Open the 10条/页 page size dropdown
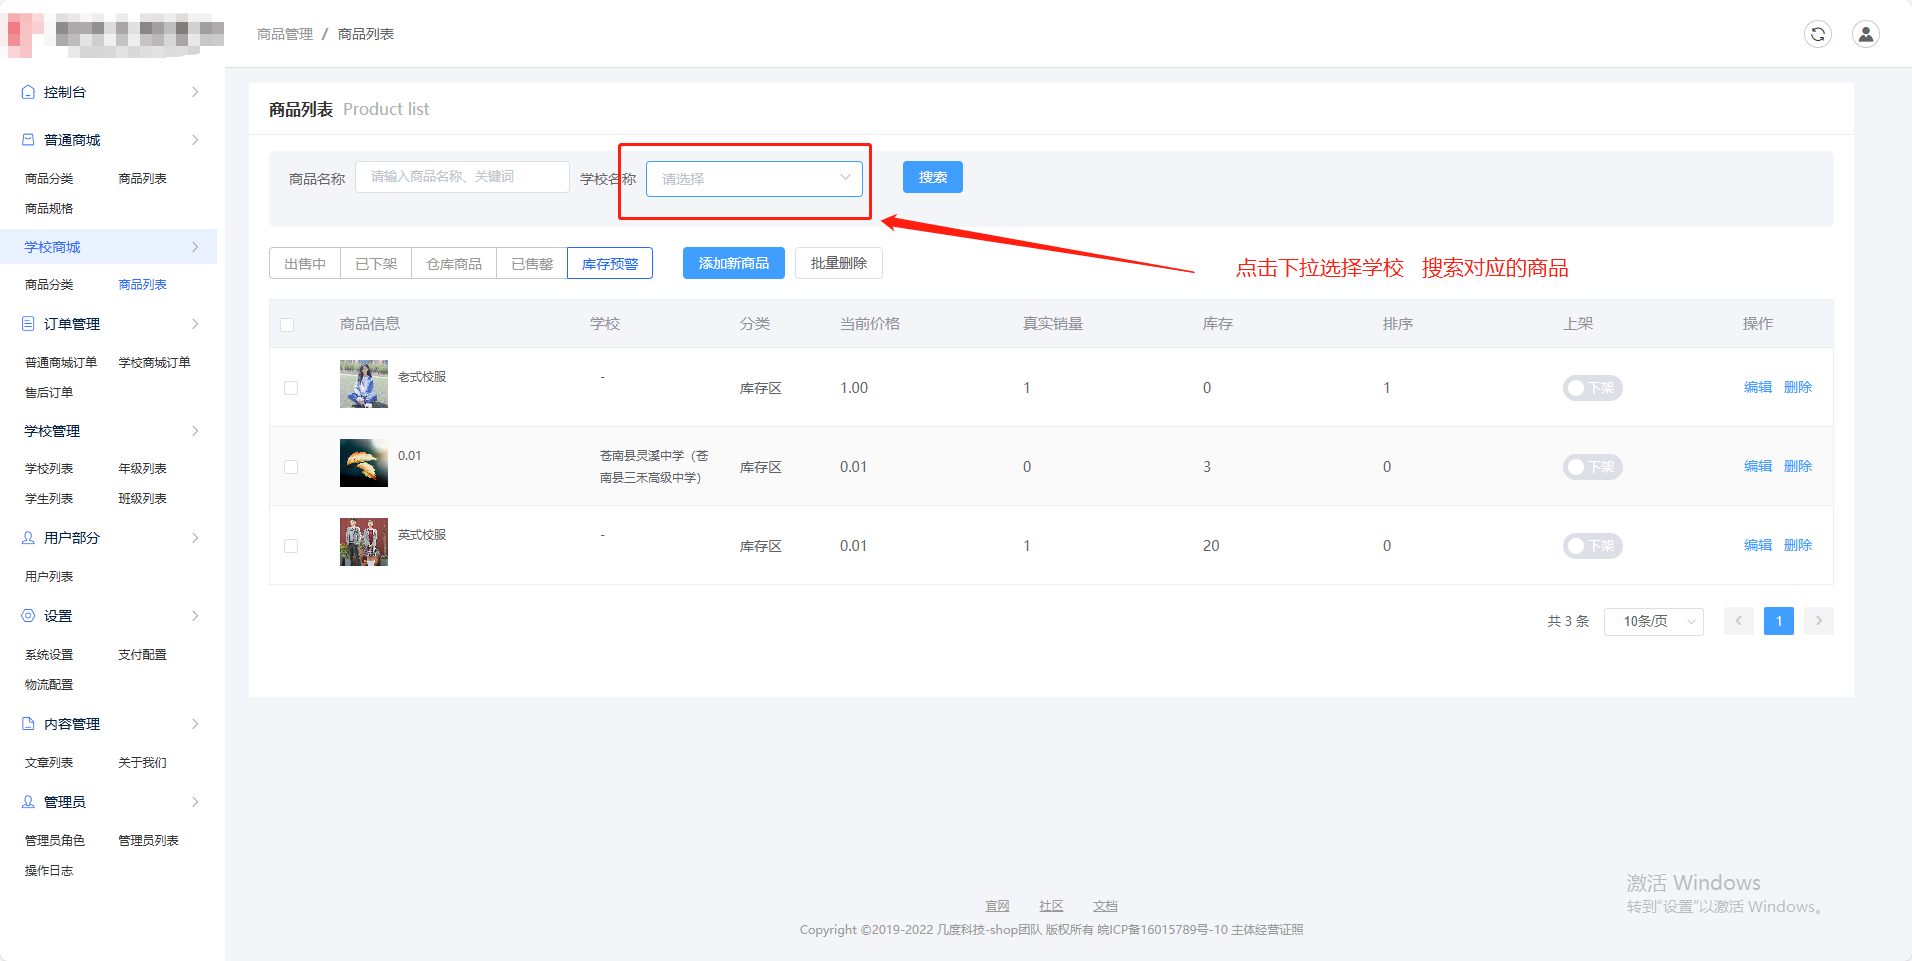The height and width of the screenshot is (961, 1912). pyautogui.click(x=1653, y=621)
